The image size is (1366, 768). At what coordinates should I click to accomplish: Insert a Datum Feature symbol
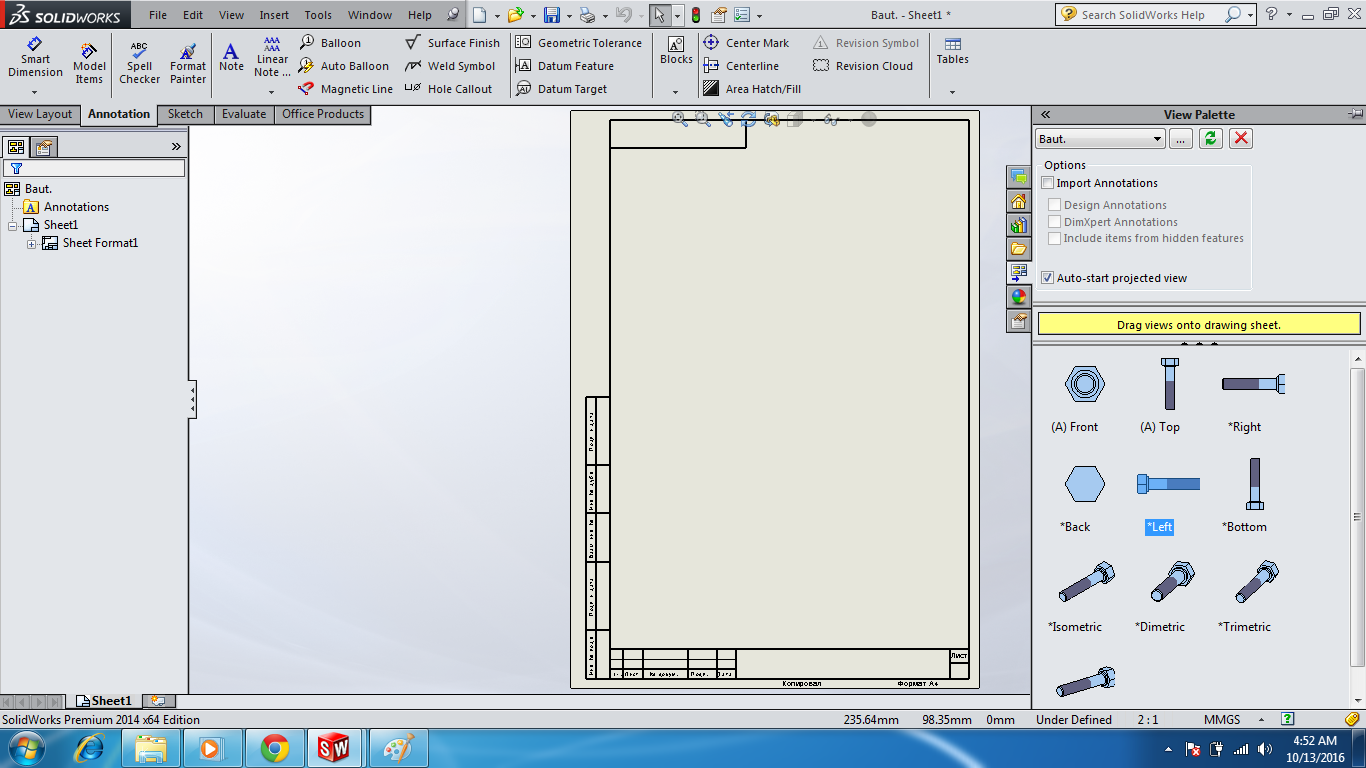564,66
